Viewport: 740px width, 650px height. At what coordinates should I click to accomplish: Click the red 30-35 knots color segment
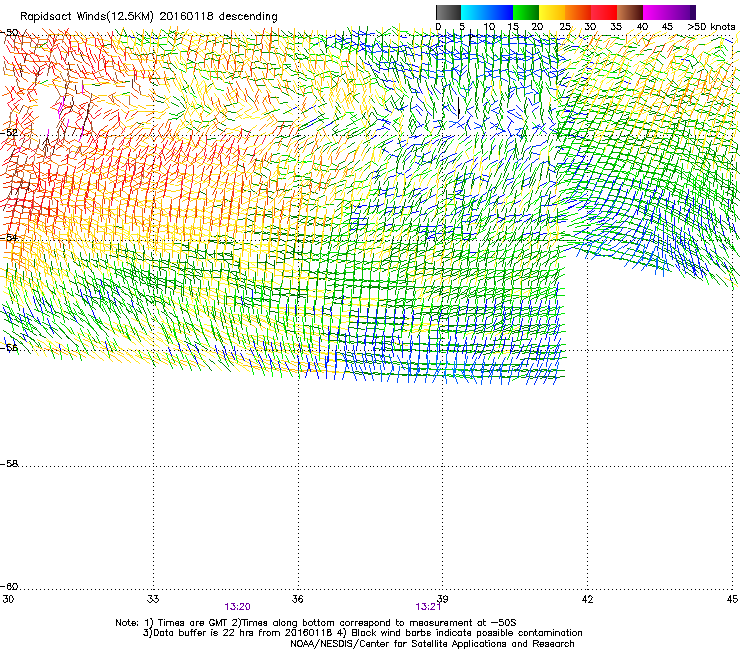pyautogui.click(x=604, y=12)
